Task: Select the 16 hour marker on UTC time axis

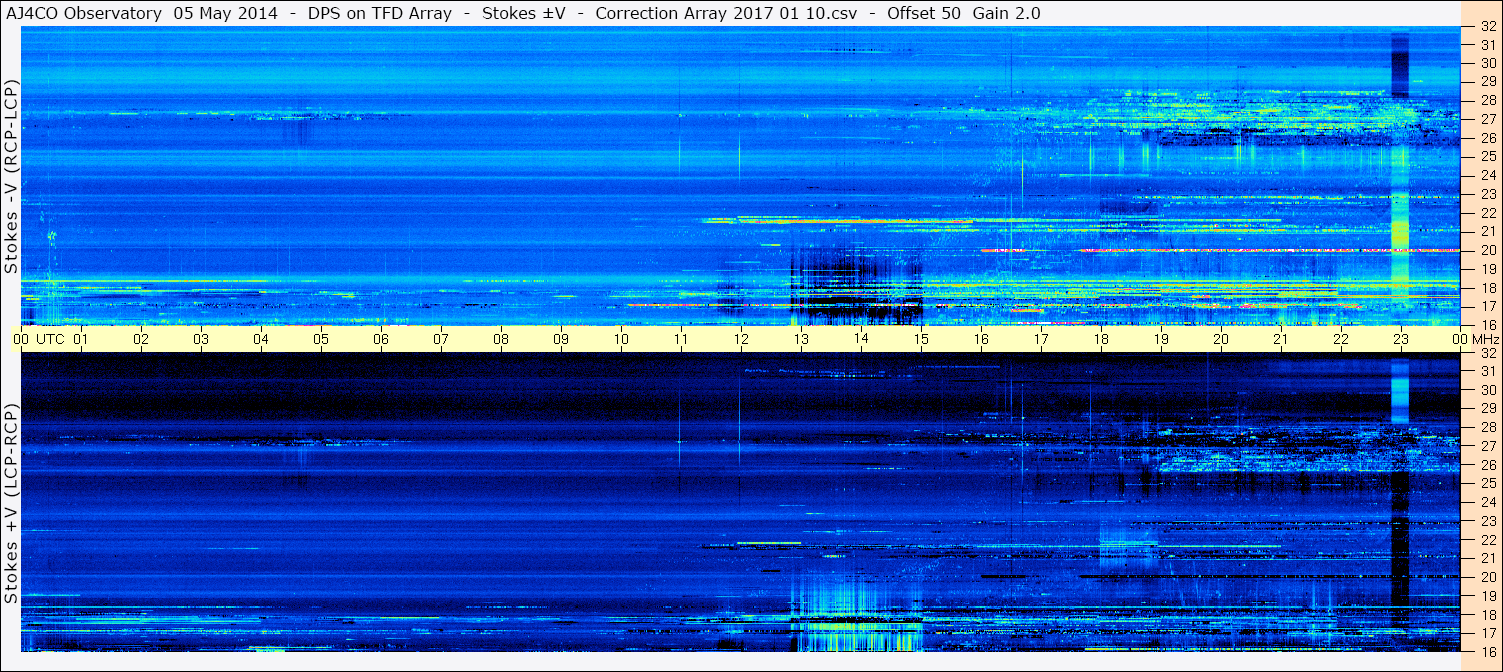Action: (x=981, y=339)
